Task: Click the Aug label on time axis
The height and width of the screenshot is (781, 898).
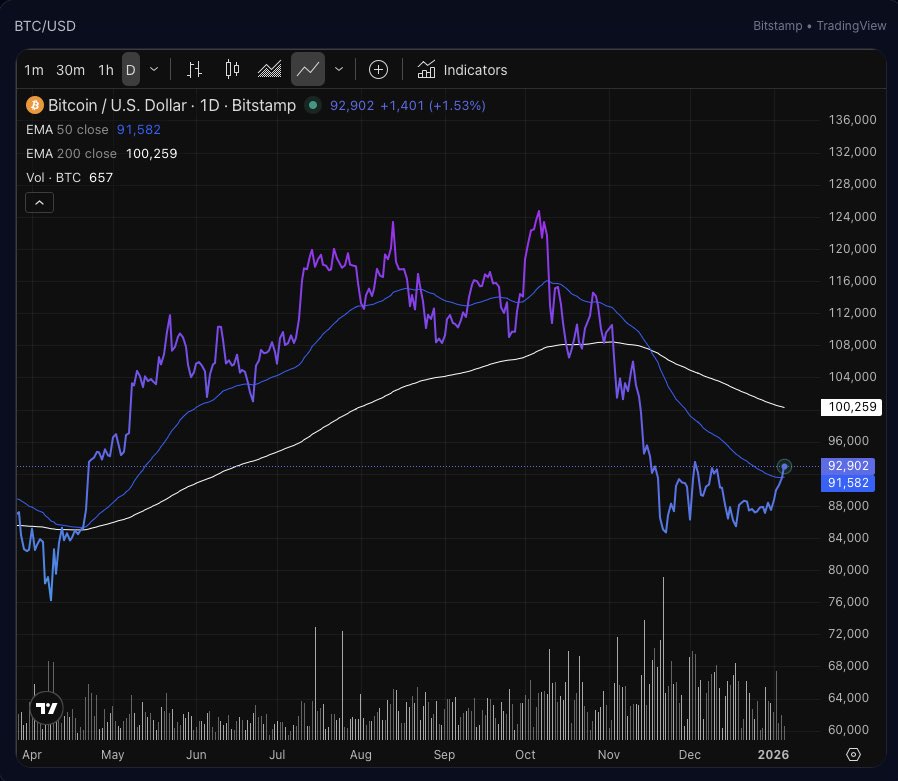Action: tap(361, 755)
